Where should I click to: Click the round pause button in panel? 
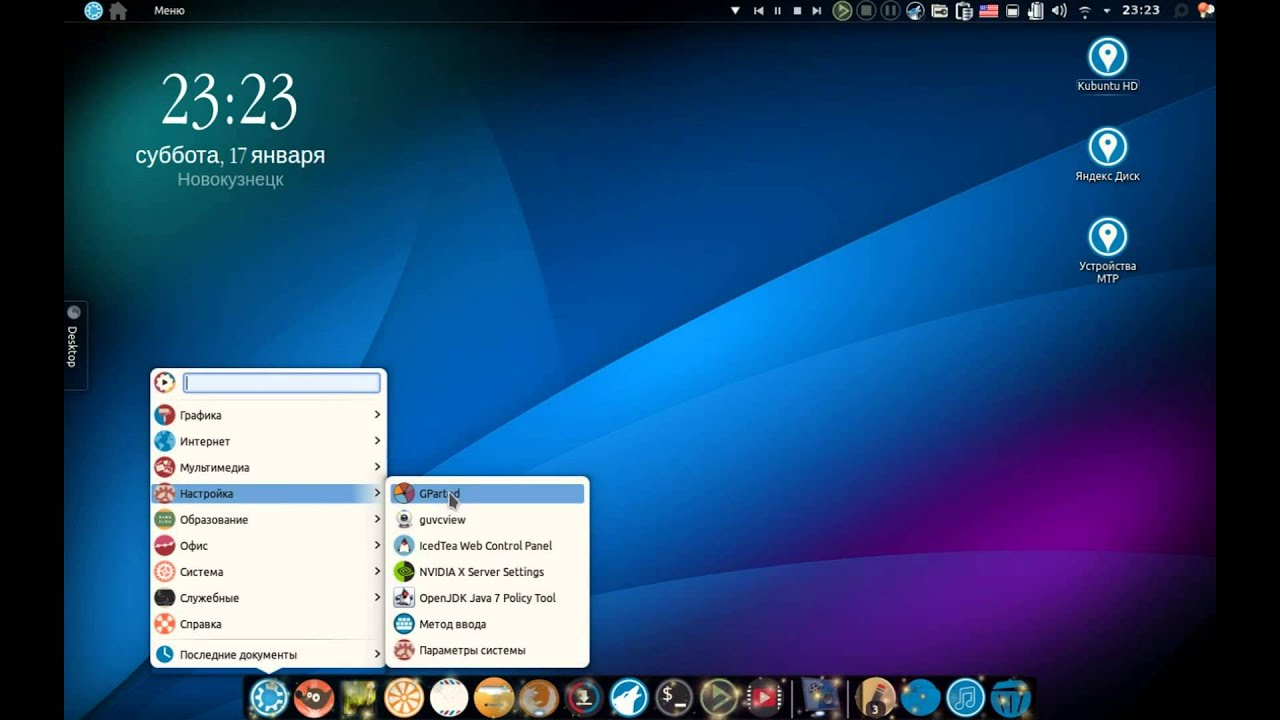click(x=890, y=11)
